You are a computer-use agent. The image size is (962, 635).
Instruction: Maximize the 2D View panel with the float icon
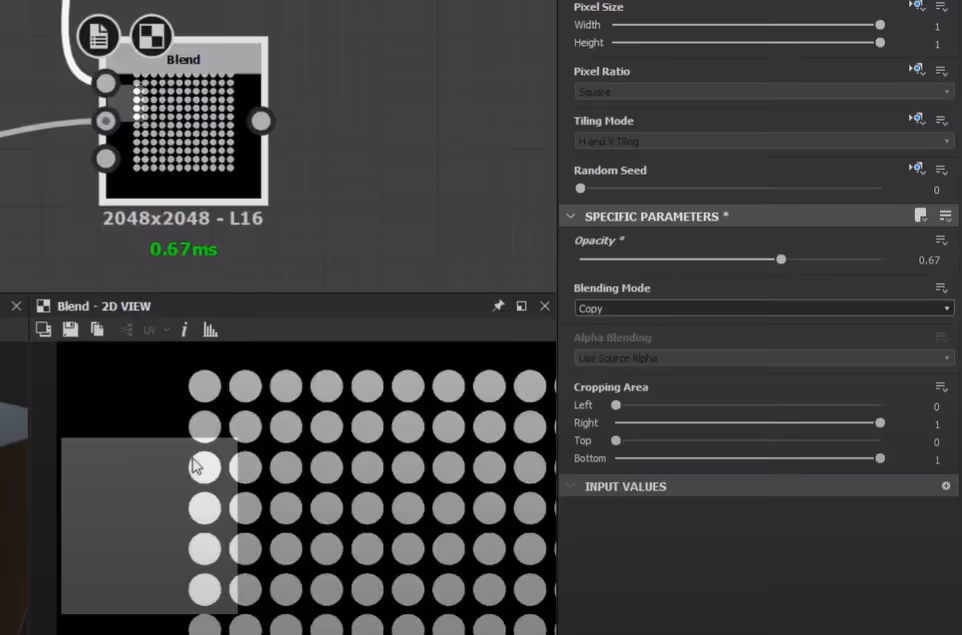(521, 306)
